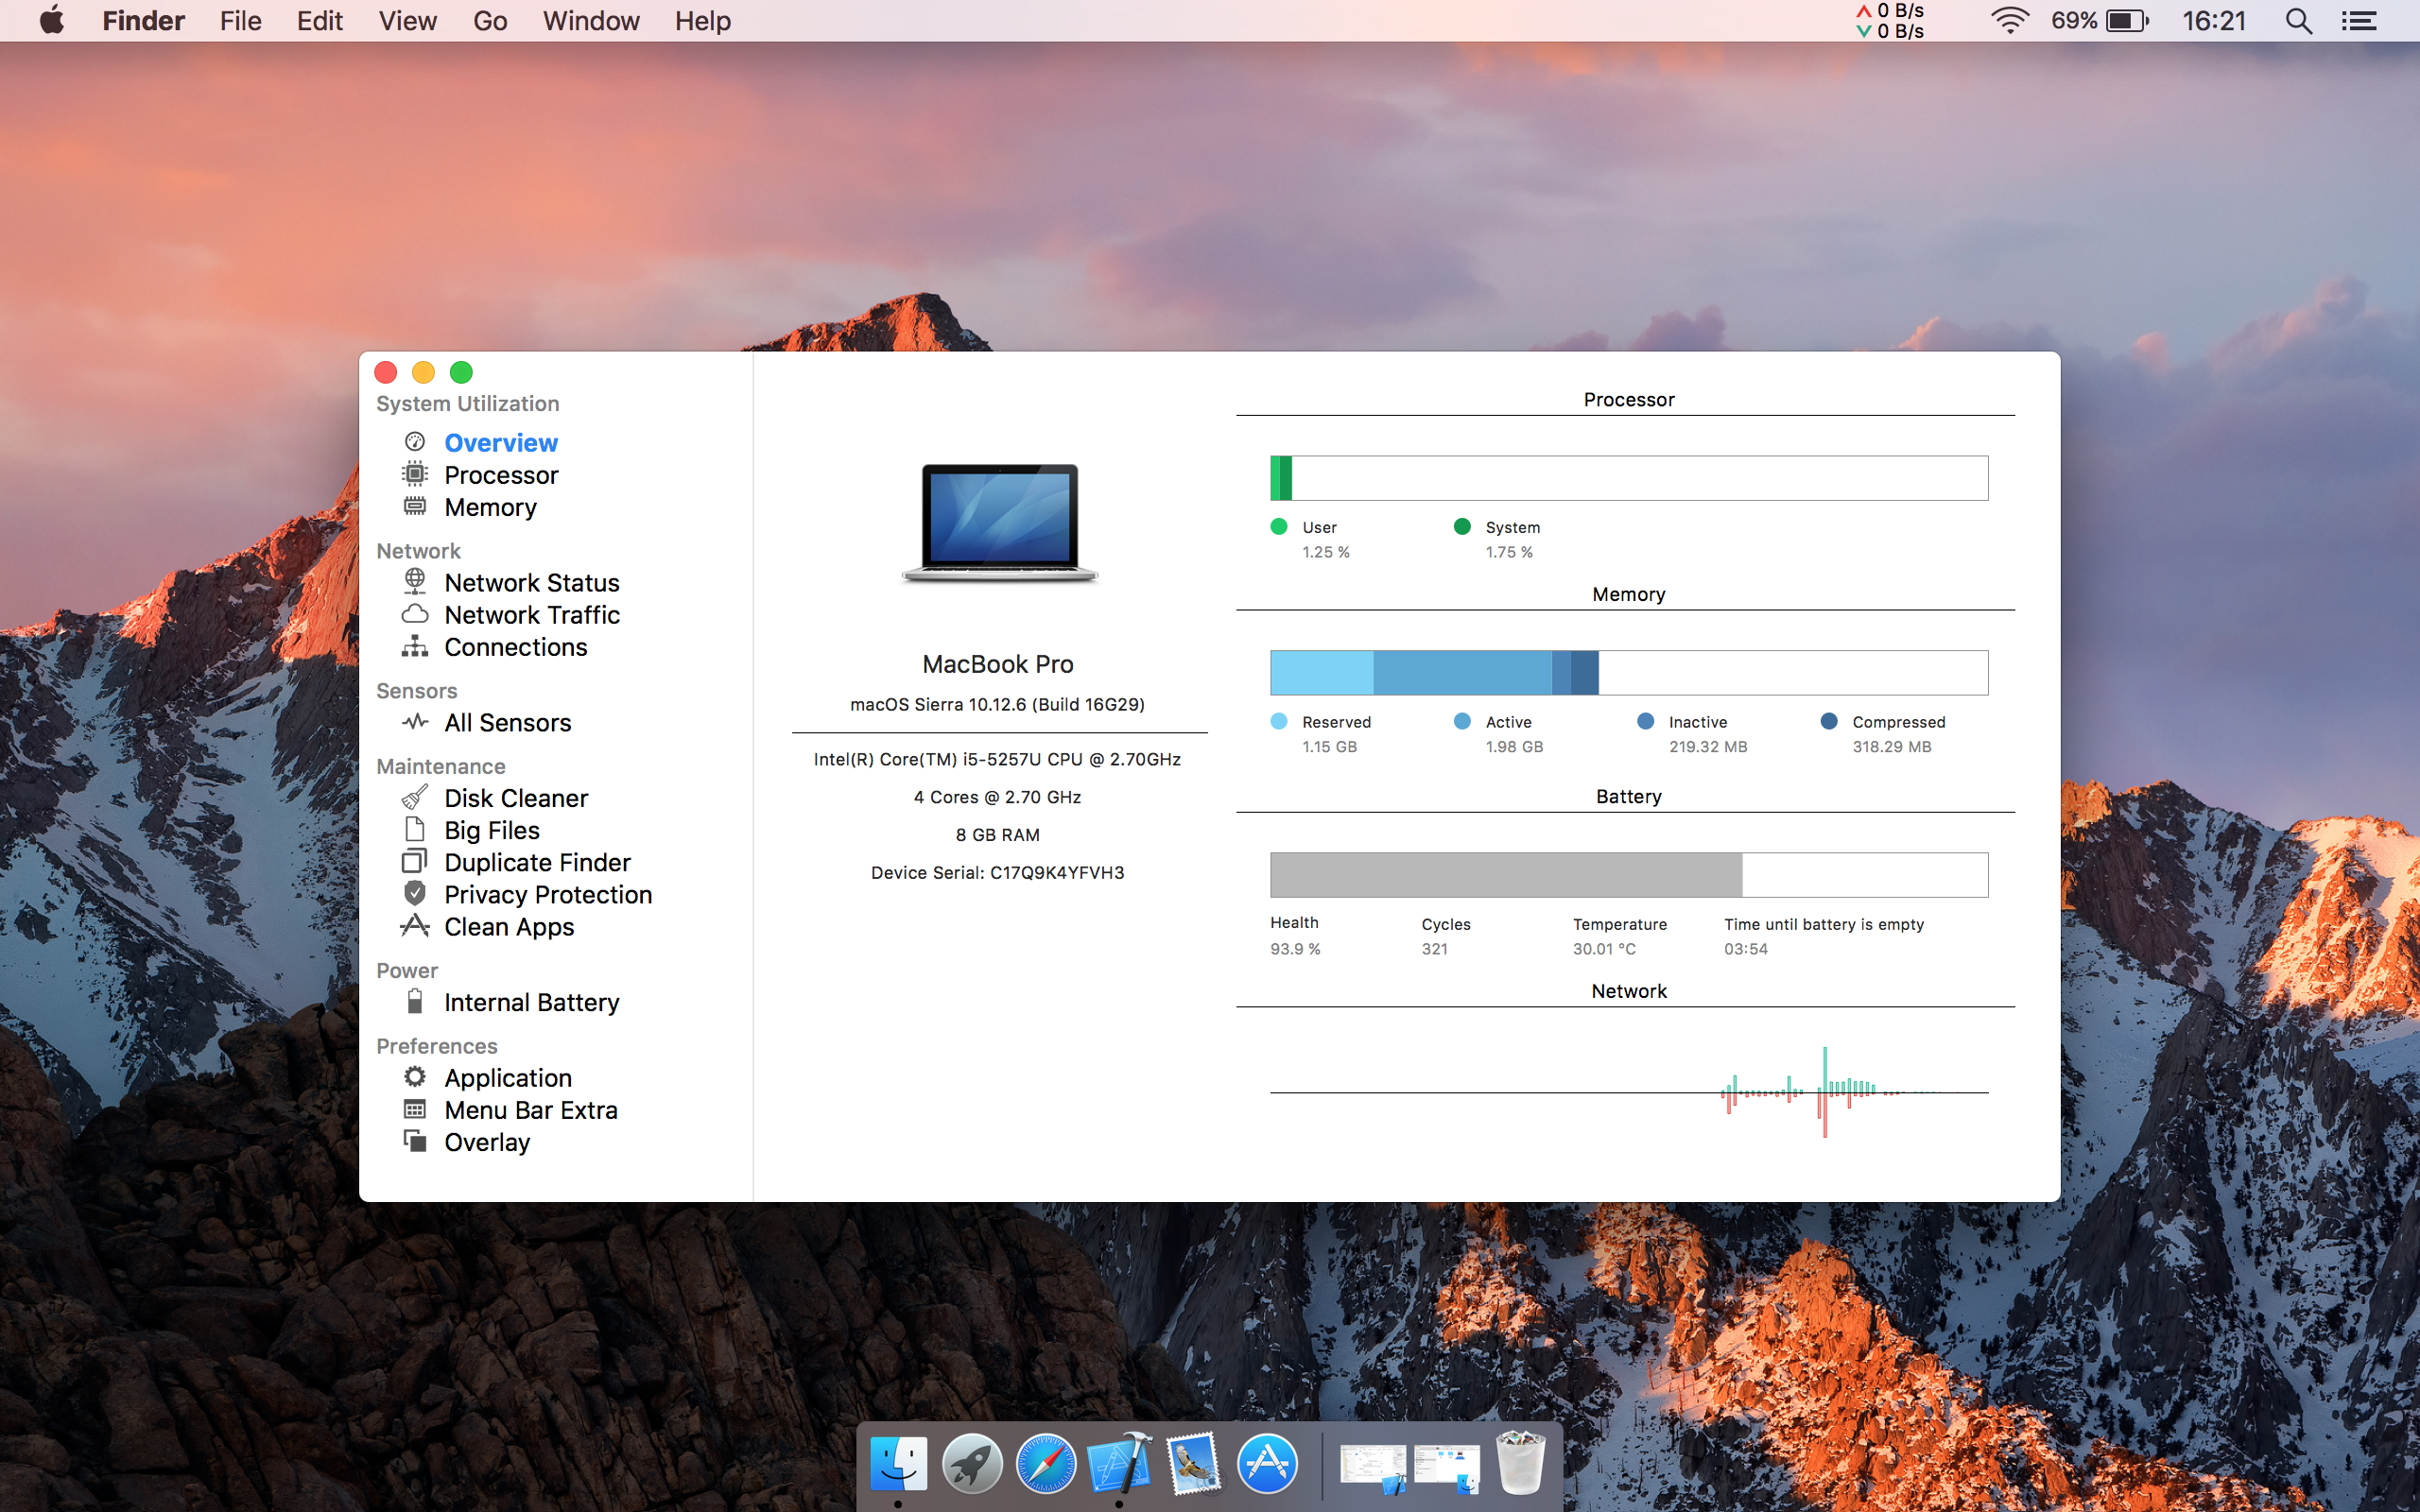Select Processor in the sidebar
The width and height of the screenshot is (2420, 1512).
point(501,474)
